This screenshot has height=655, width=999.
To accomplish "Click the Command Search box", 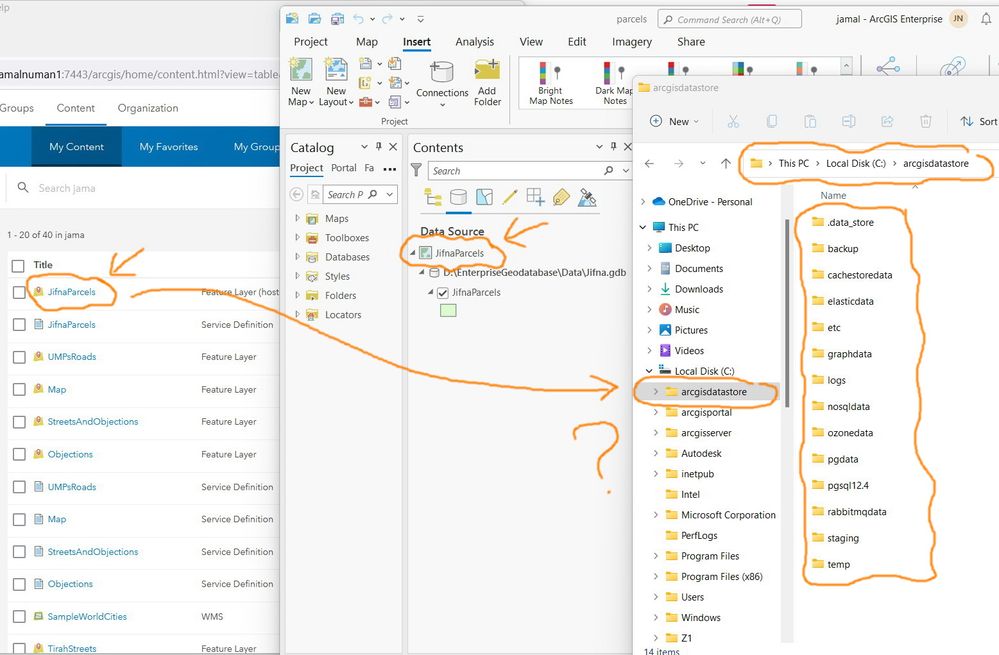I will [729, 20].
